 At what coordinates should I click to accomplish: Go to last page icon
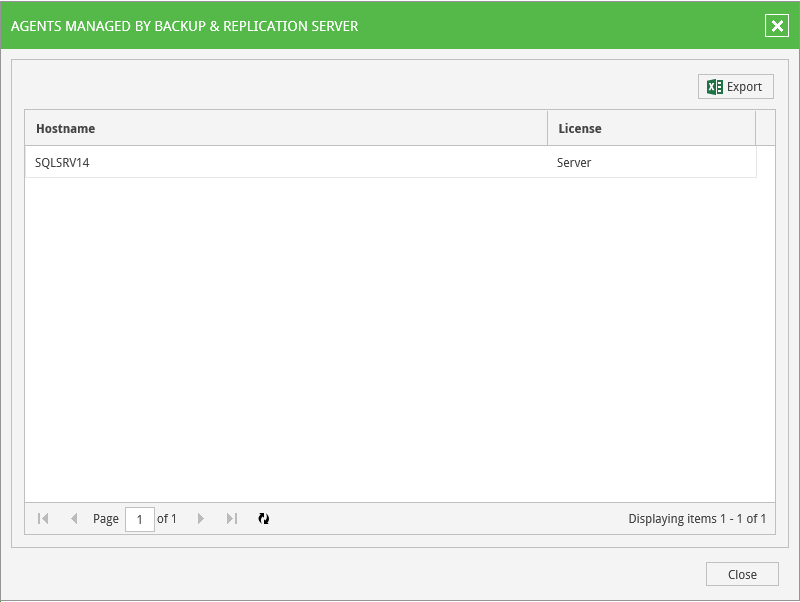point(232,519)
